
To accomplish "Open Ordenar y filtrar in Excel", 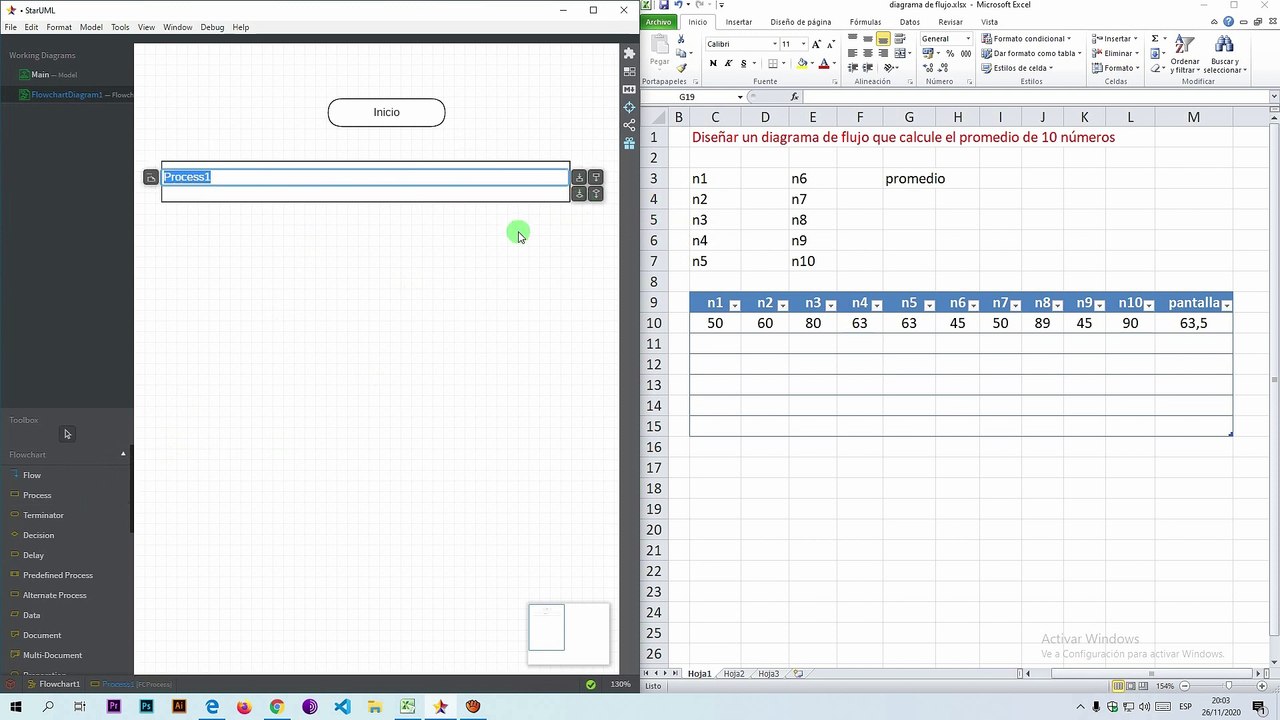I will click(1185, 55).
